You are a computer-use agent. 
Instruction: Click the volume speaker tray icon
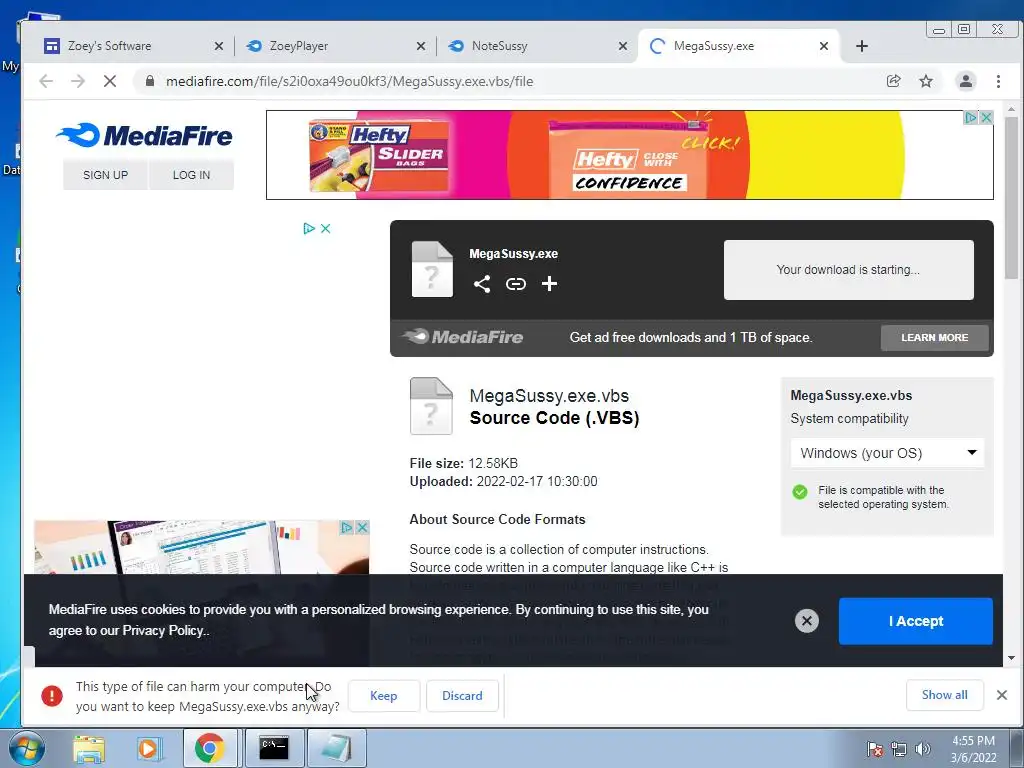coord(923,749)
